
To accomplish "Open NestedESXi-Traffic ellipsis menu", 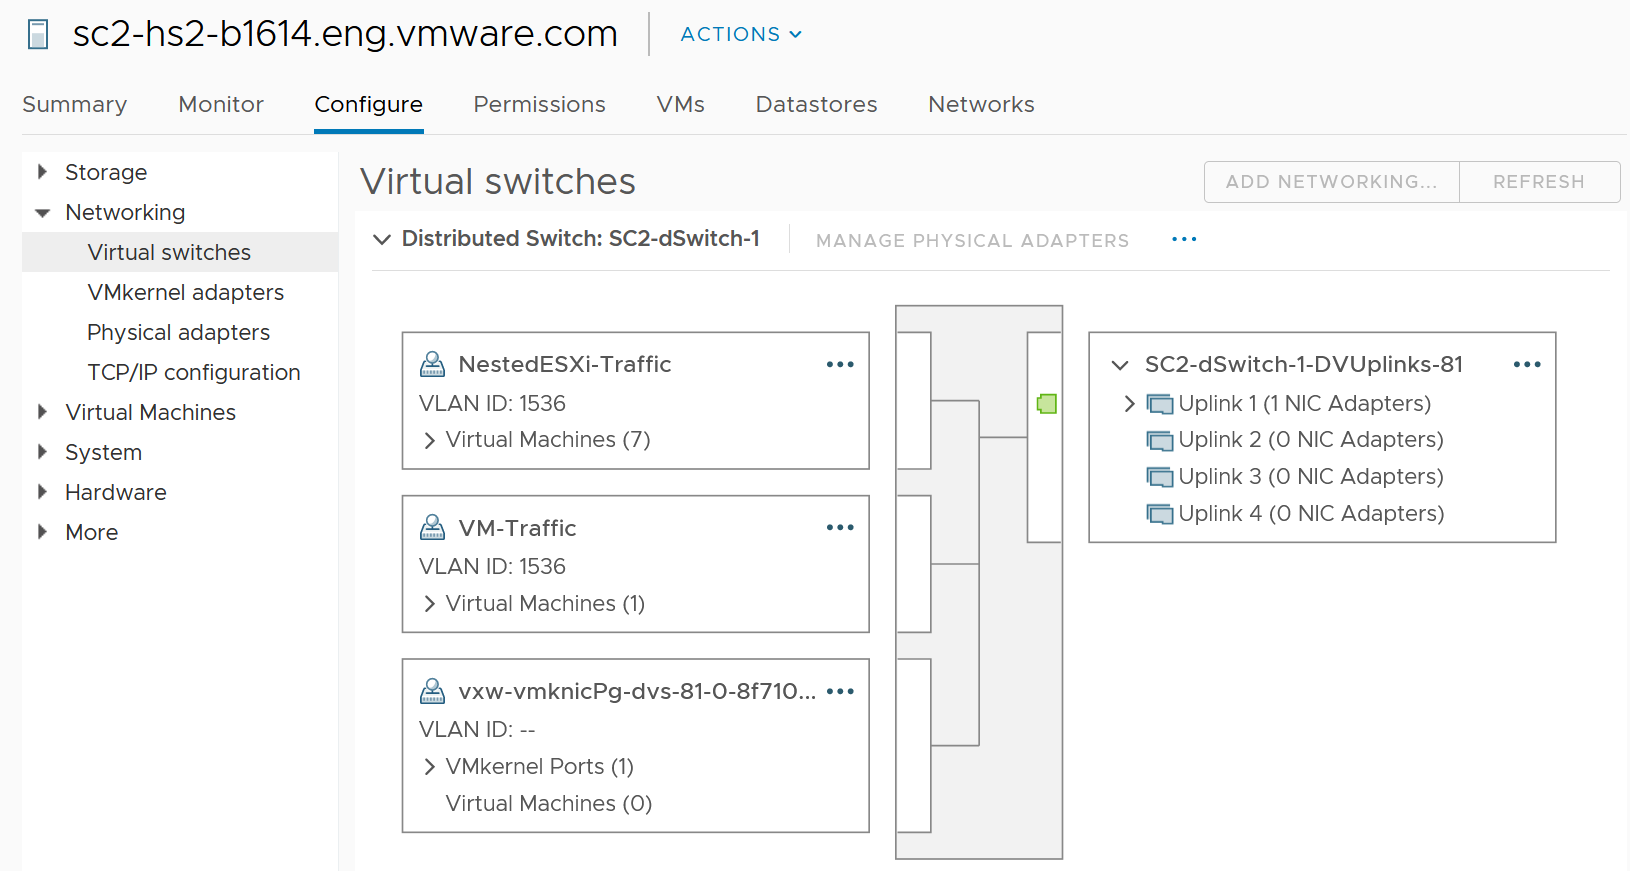I will (840, 364).
